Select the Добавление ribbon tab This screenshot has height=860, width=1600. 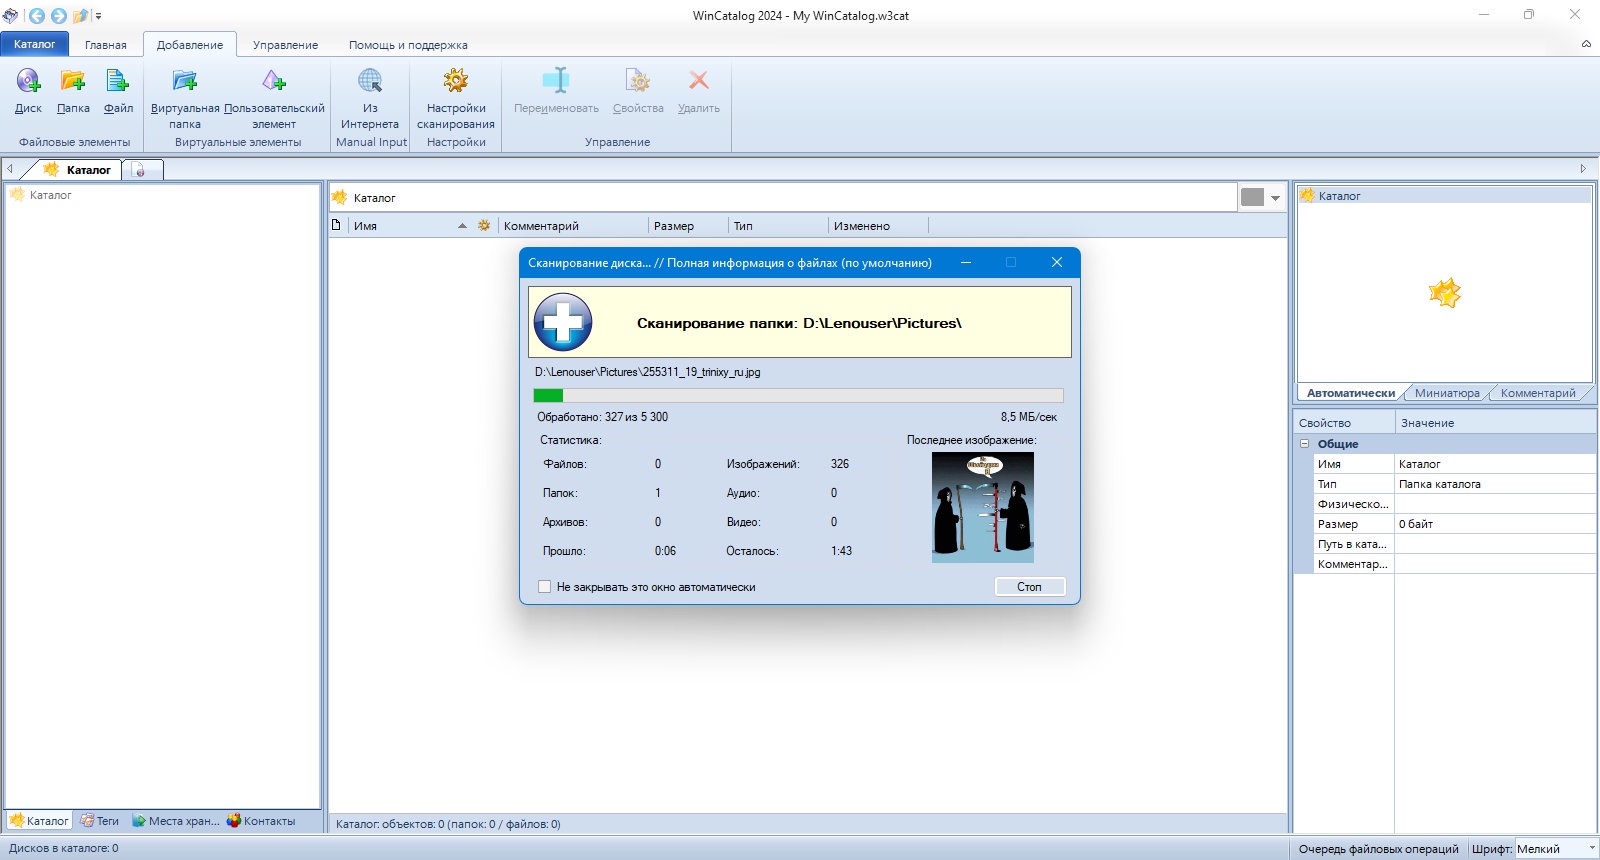click(x=190, y=45)
